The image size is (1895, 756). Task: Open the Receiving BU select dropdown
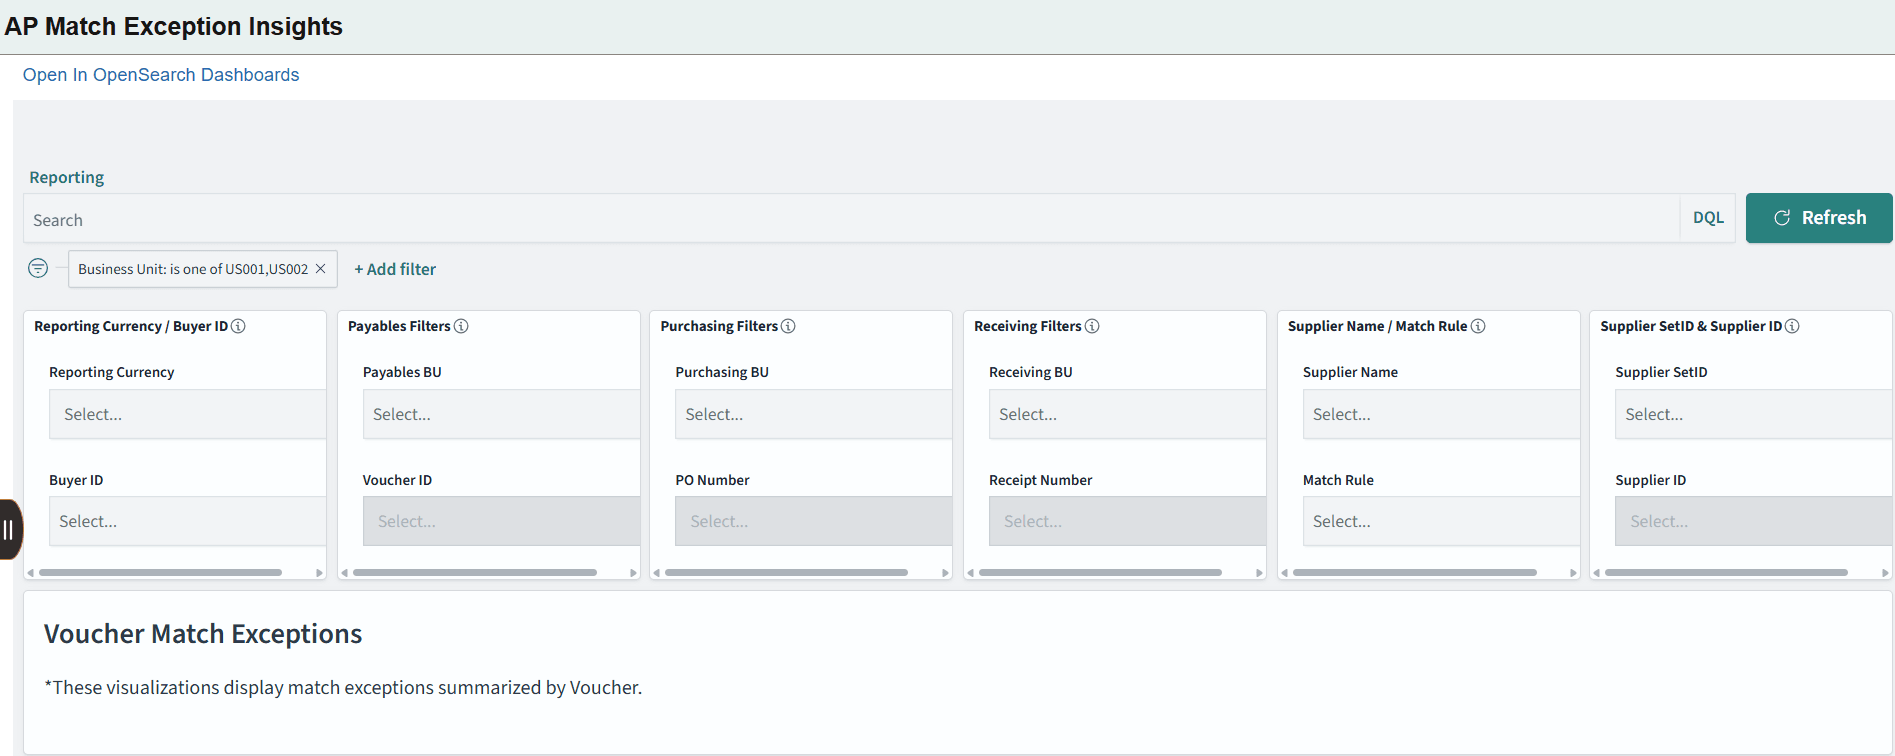(x=1127, y=414)
